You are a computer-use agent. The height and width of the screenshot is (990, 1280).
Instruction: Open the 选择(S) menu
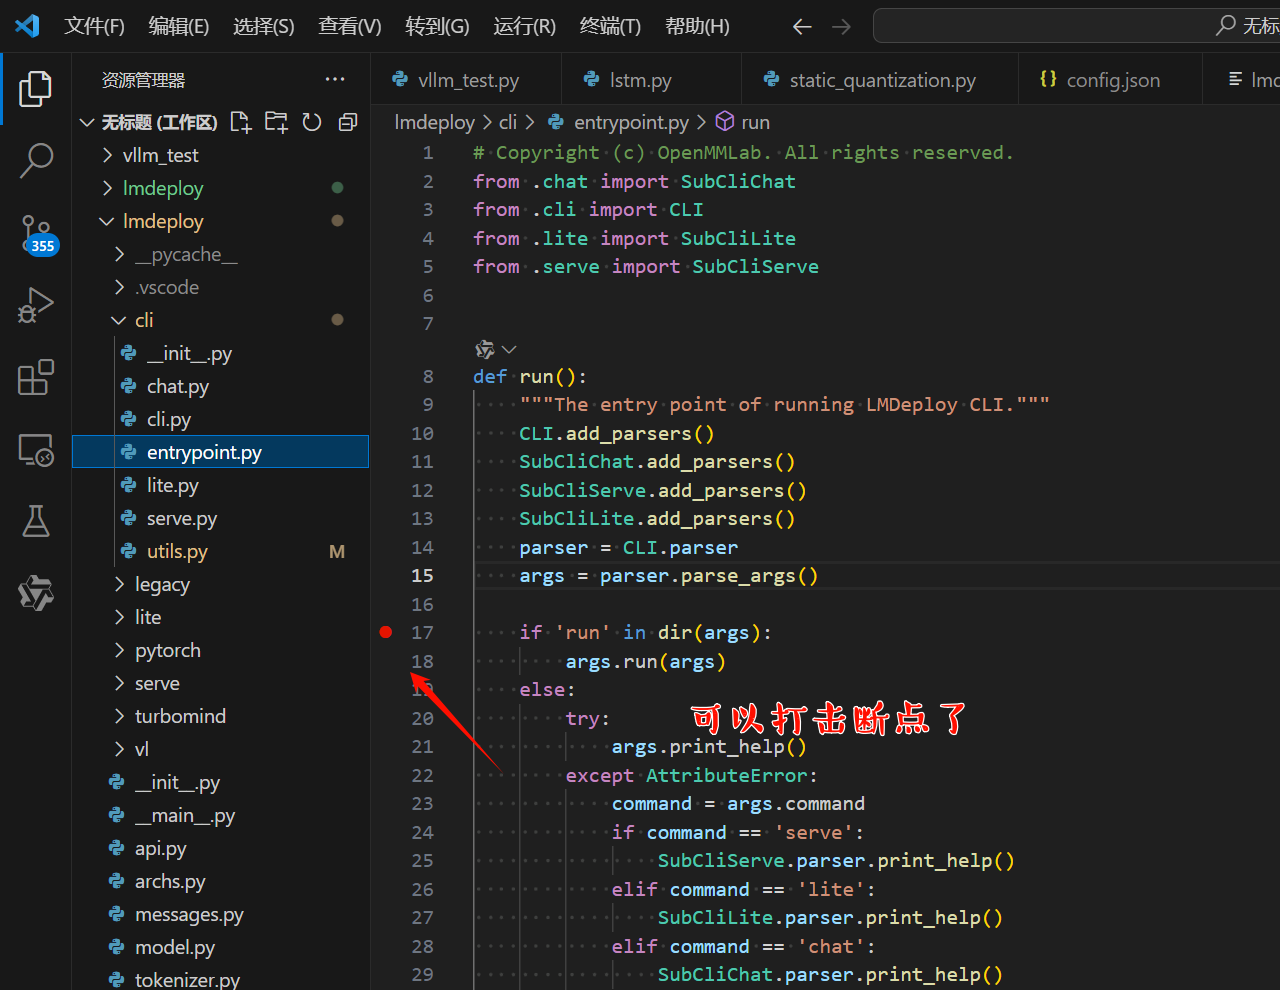(x=264, y=26)
